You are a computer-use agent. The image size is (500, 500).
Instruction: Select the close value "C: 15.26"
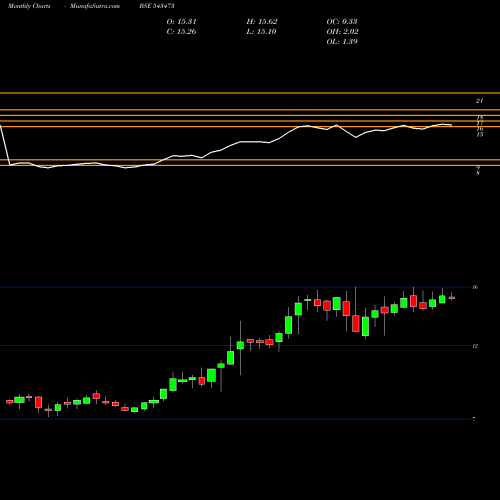pyautogui.click(x=181, y=32)
